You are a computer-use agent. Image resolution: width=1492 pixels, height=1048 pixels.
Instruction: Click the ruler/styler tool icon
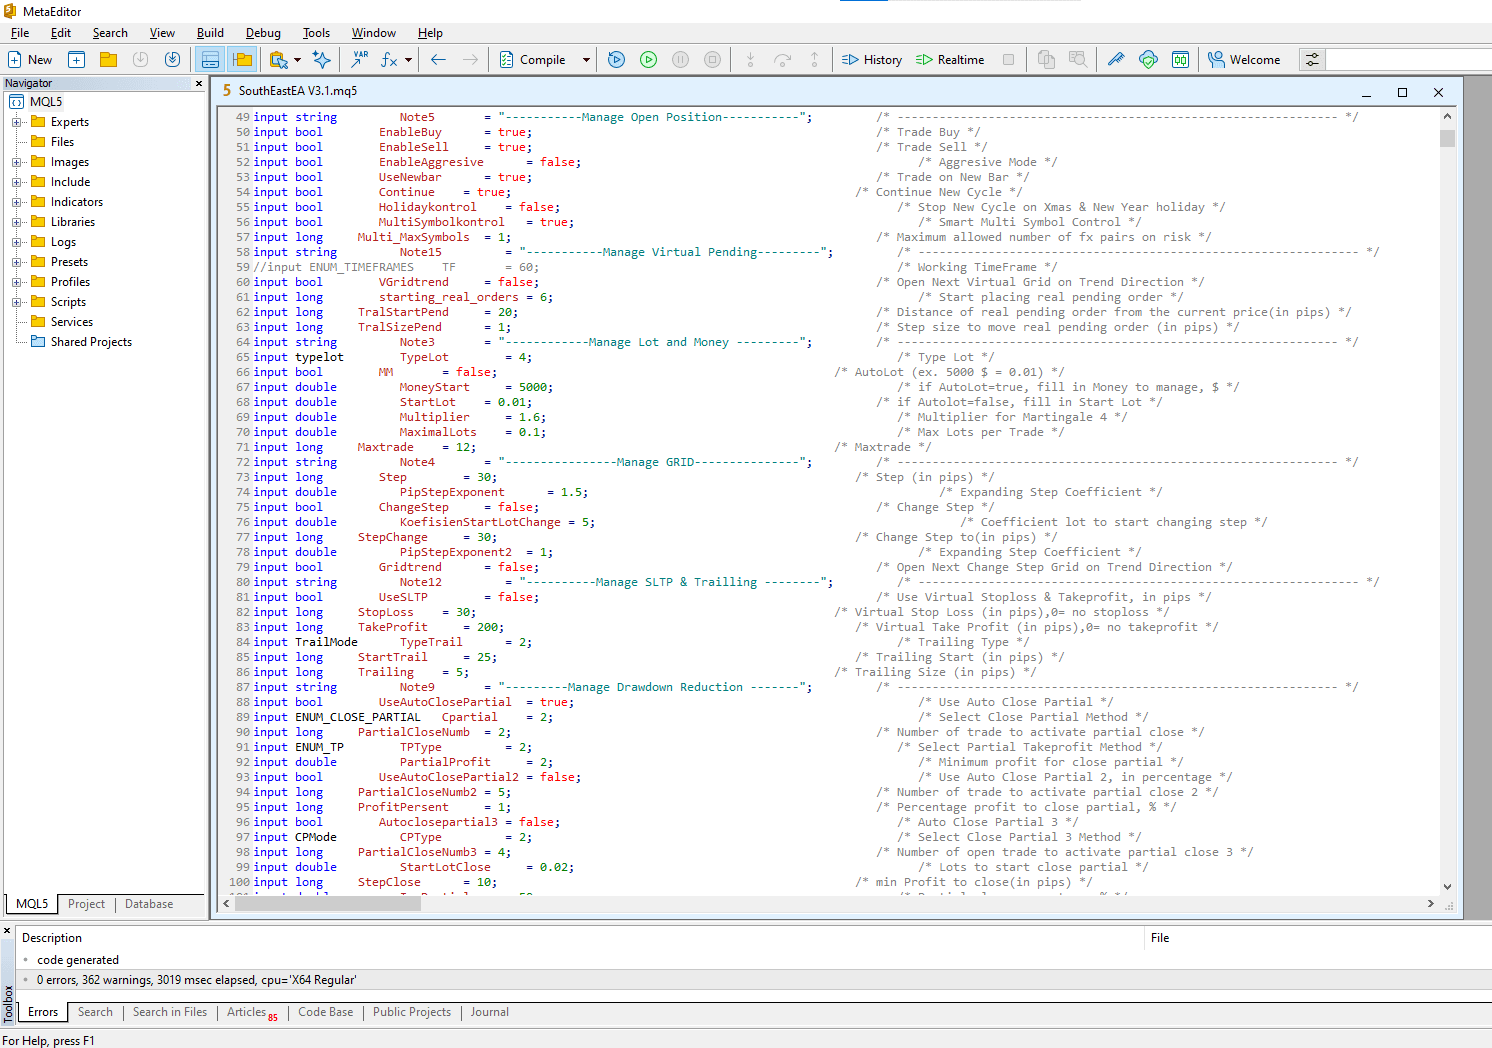click(1116, 60)
